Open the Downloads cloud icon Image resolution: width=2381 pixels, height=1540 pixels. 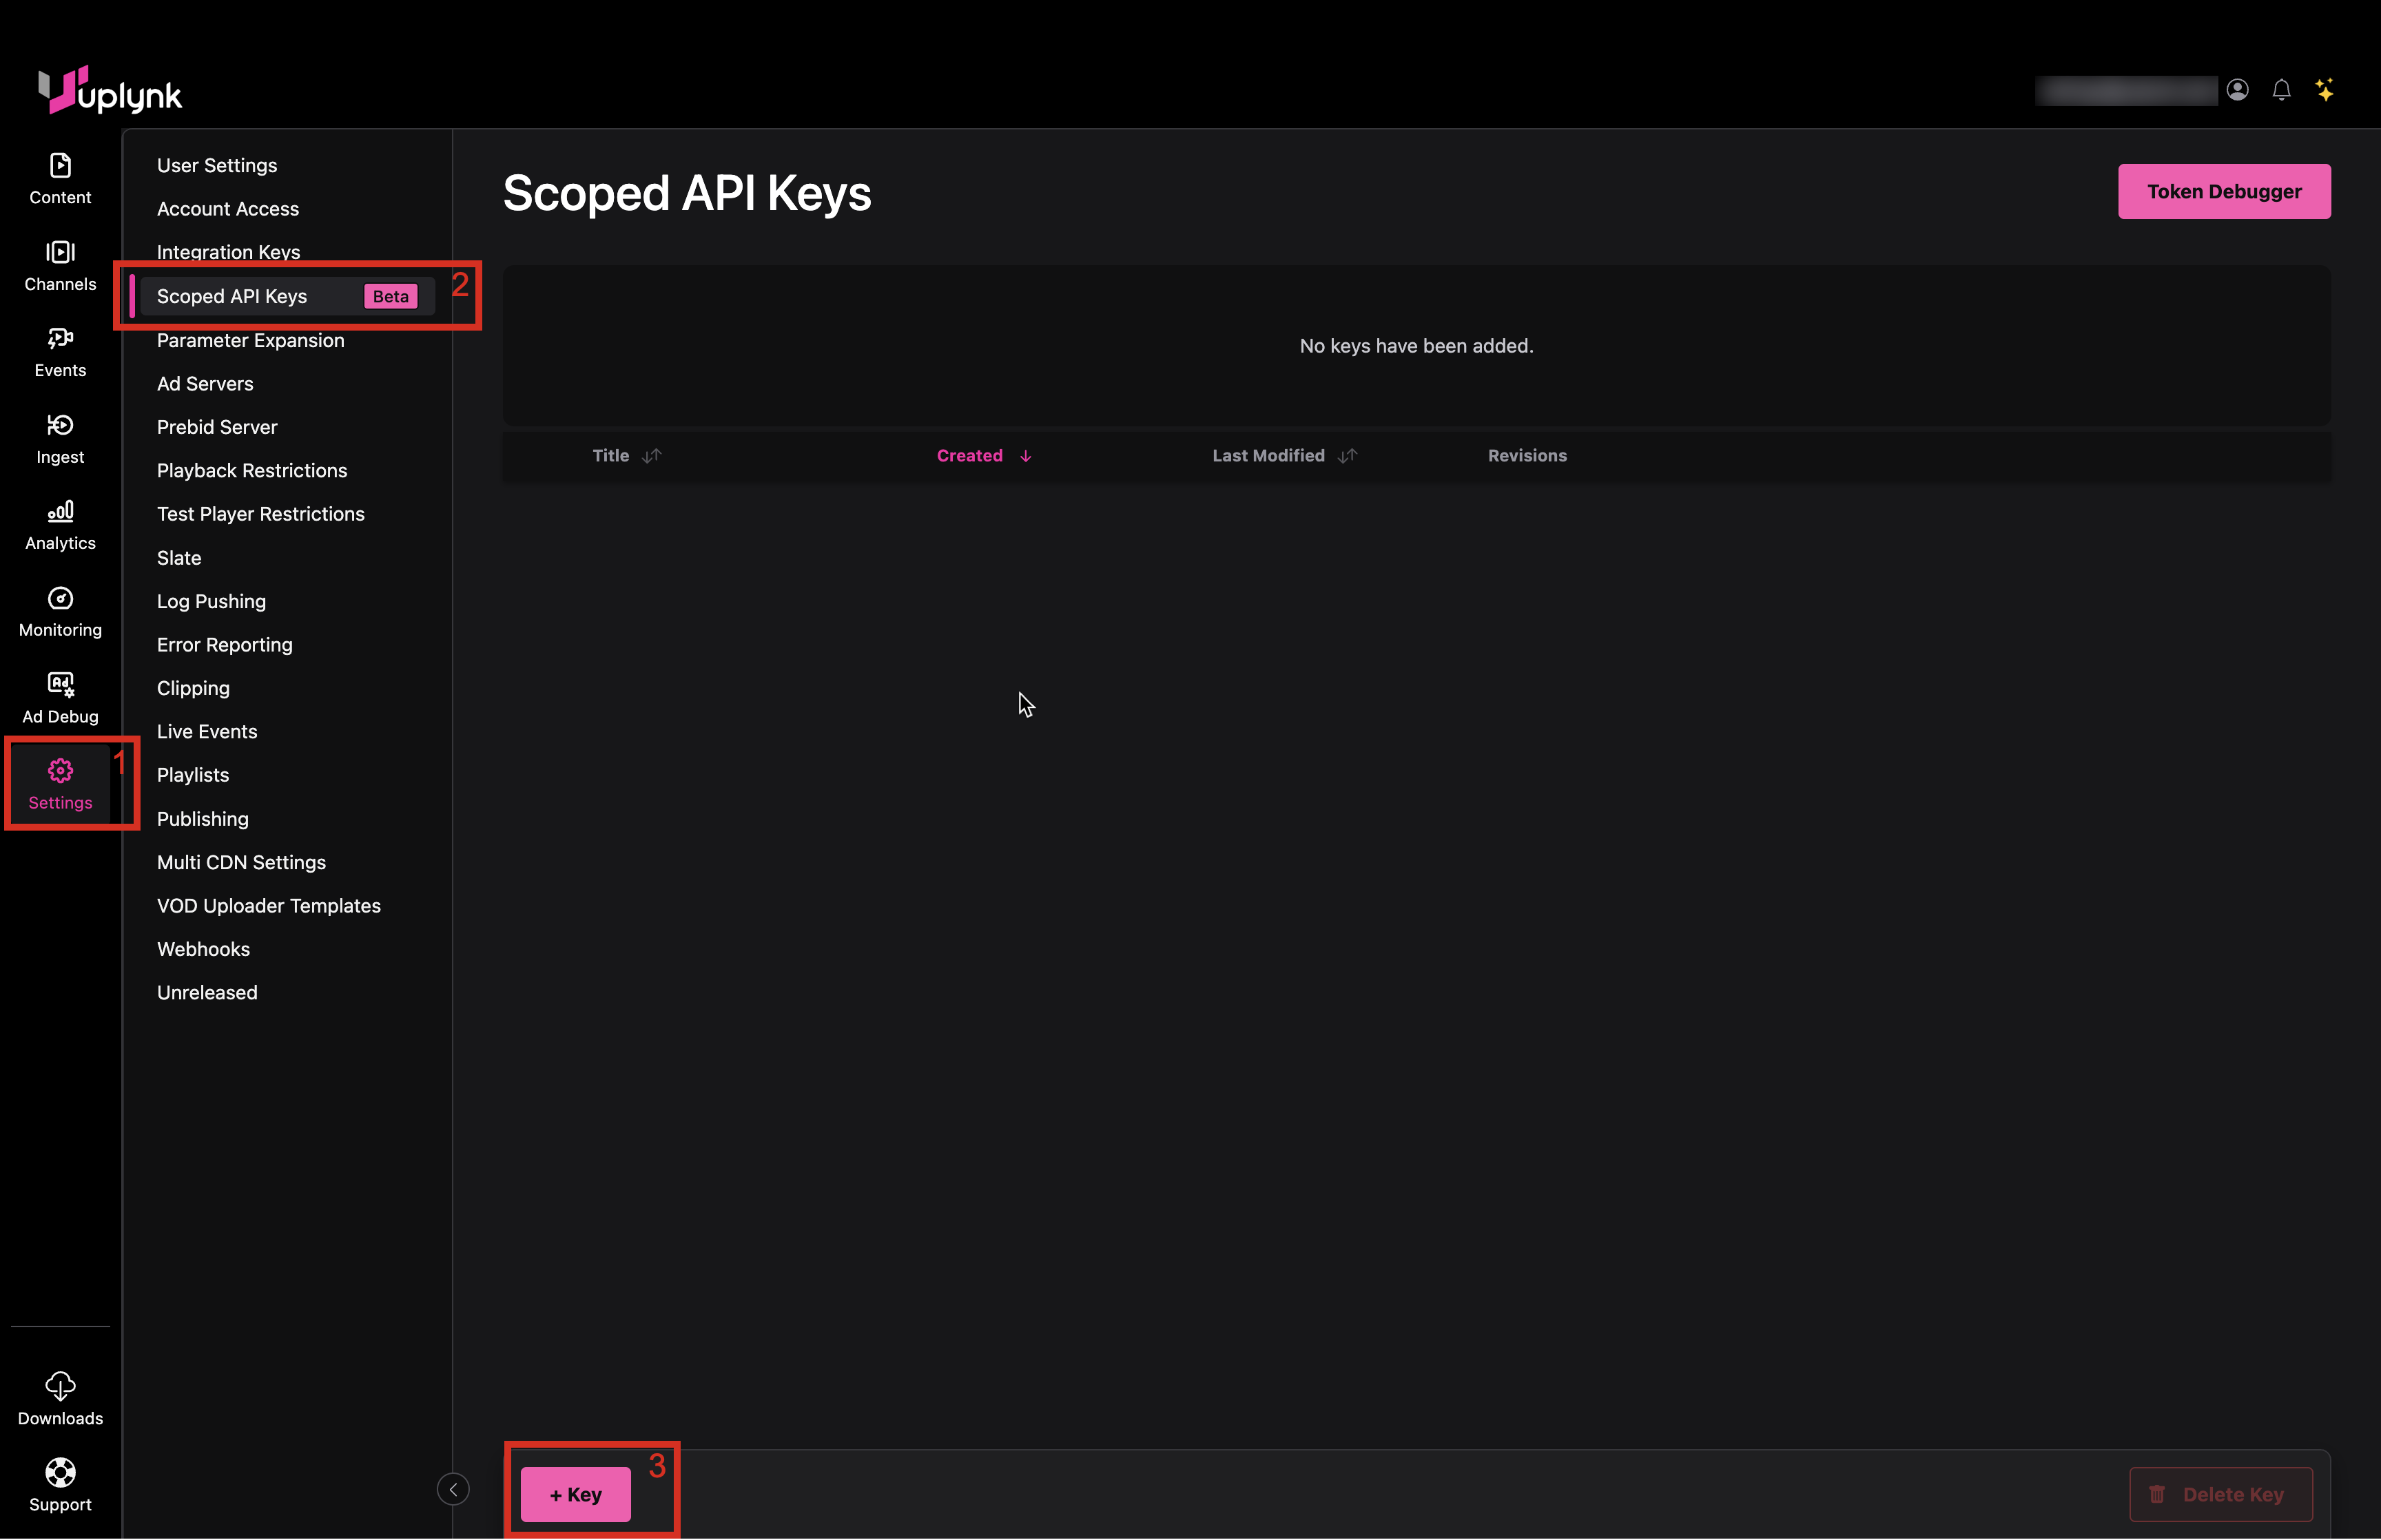[x=60, y=1386]
